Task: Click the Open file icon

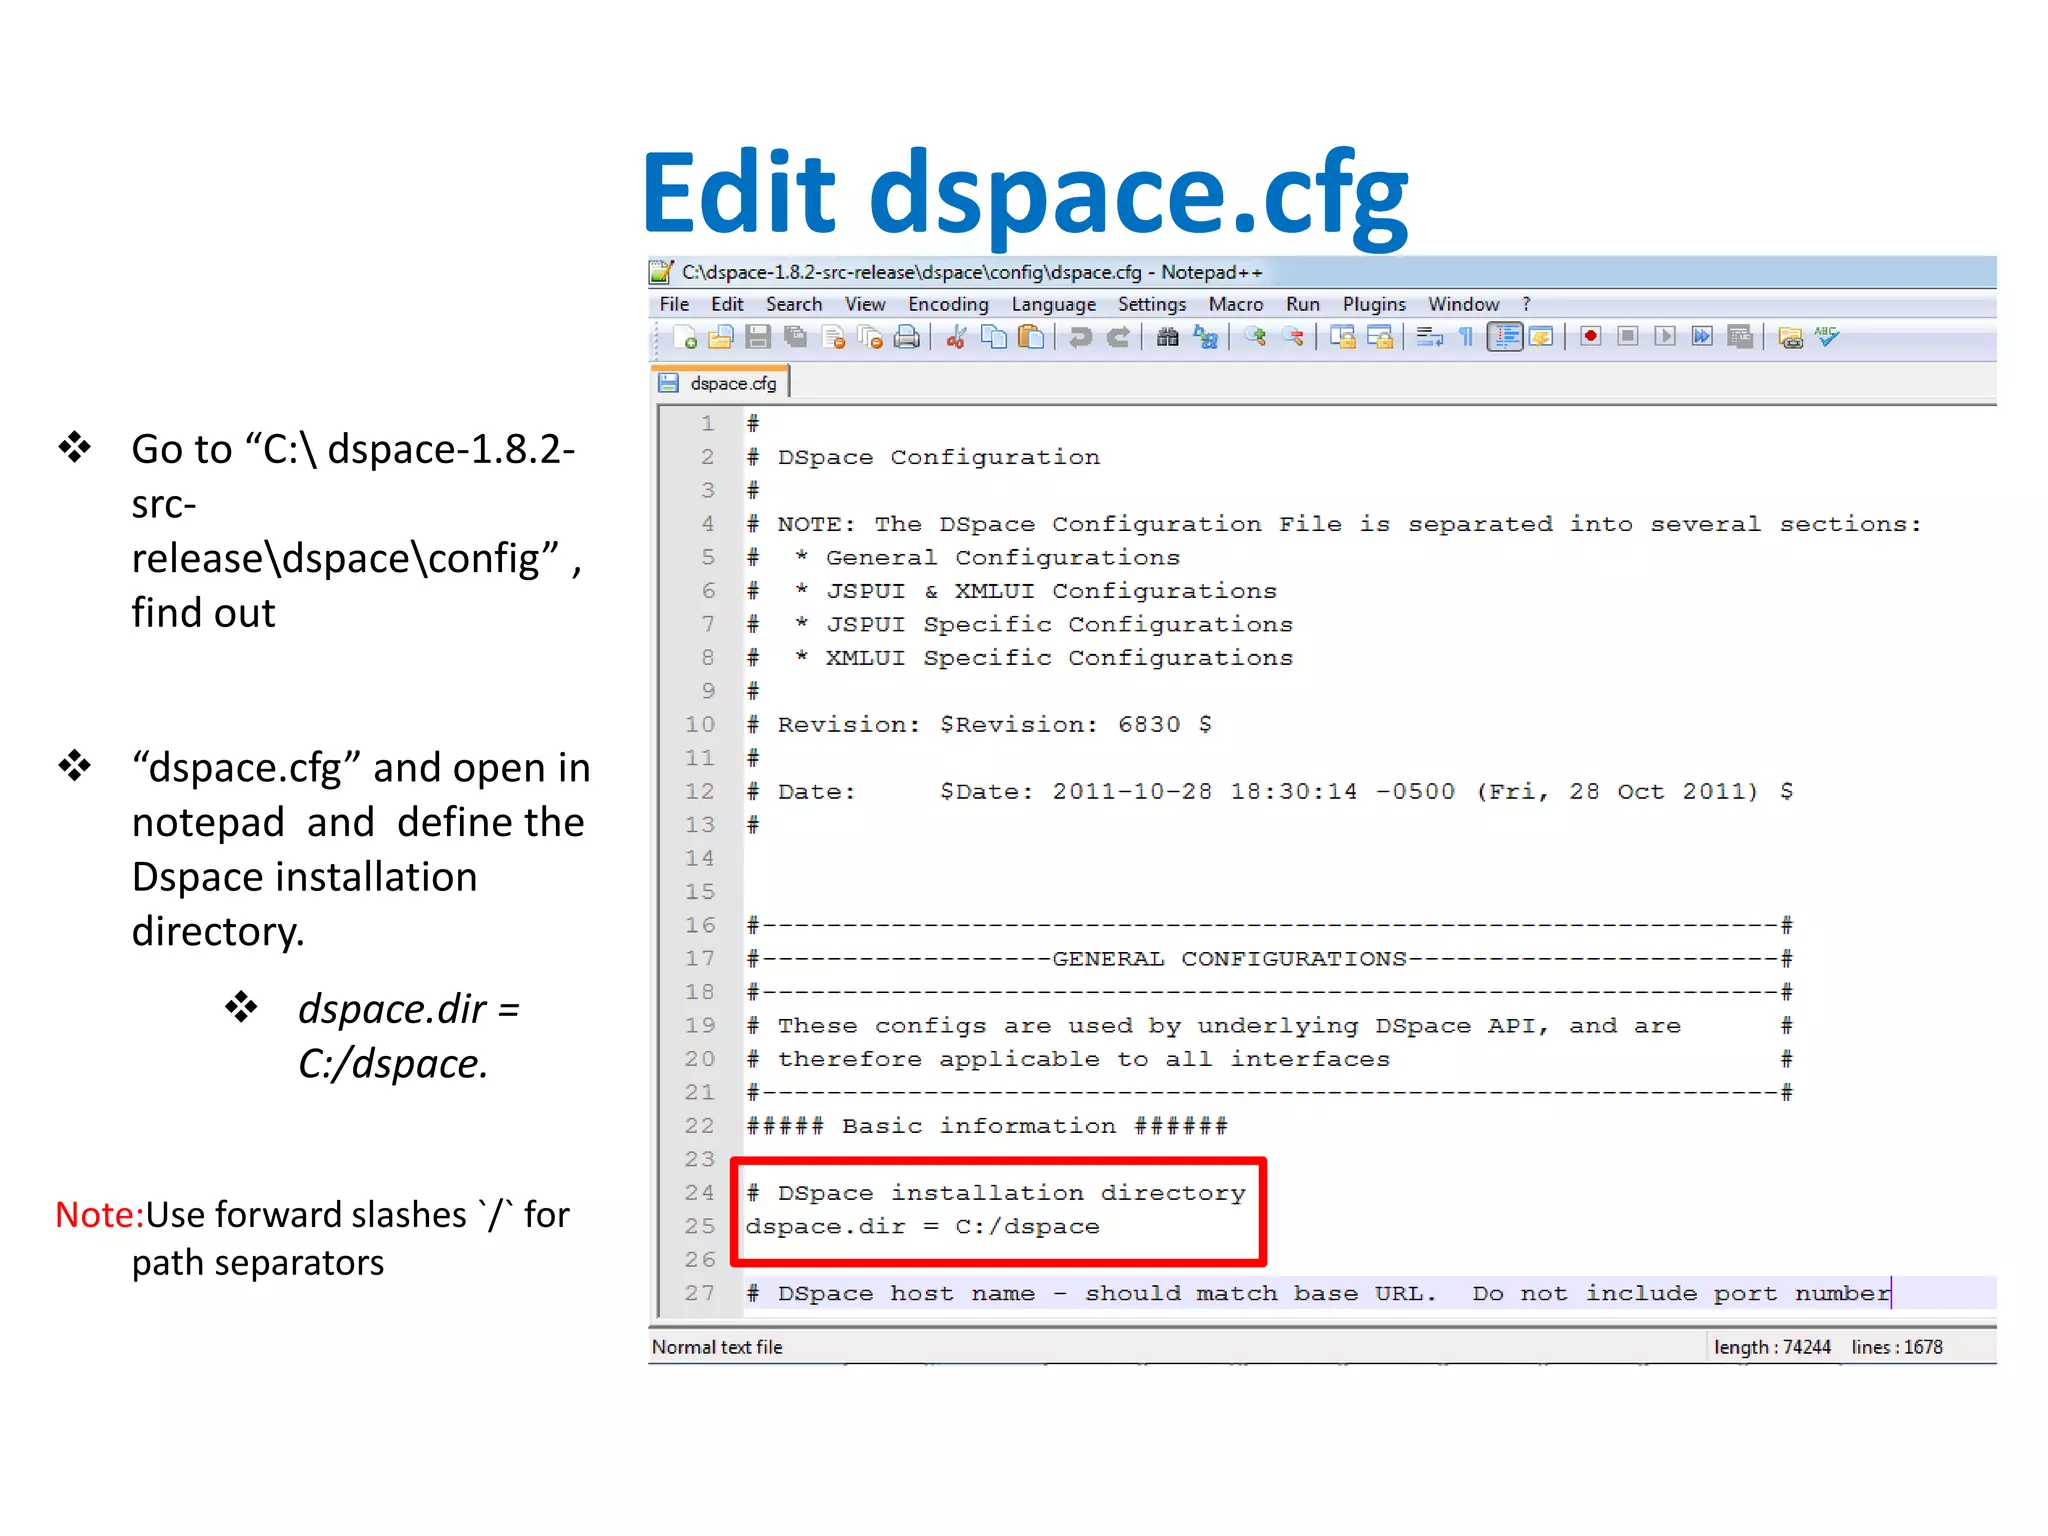Action: (x=721, y=338)
